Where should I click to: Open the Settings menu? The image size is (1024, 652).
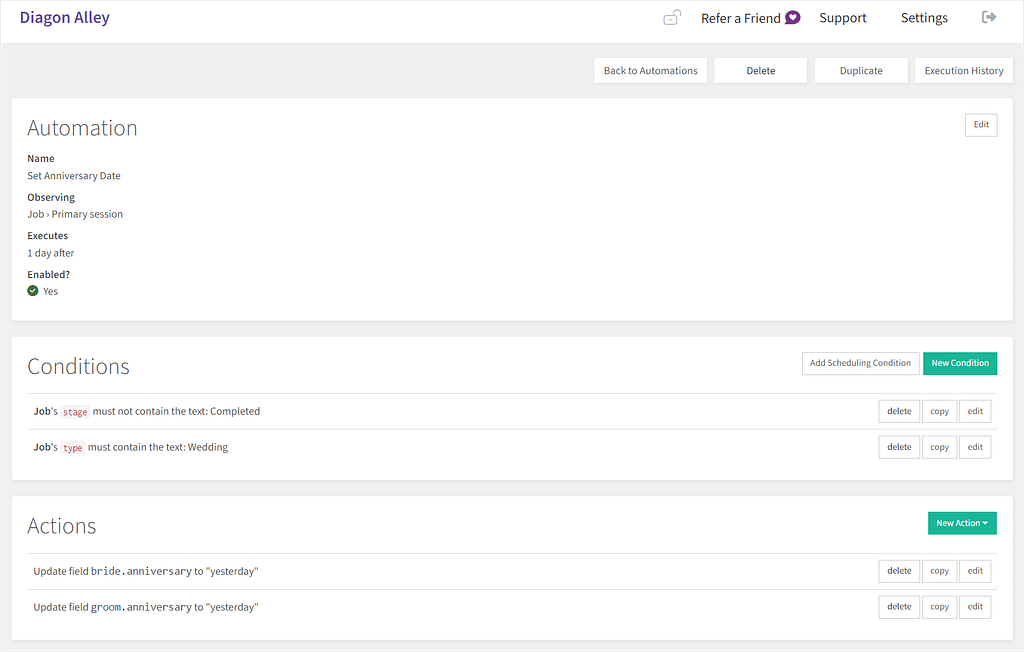click(x=923, y=17)
